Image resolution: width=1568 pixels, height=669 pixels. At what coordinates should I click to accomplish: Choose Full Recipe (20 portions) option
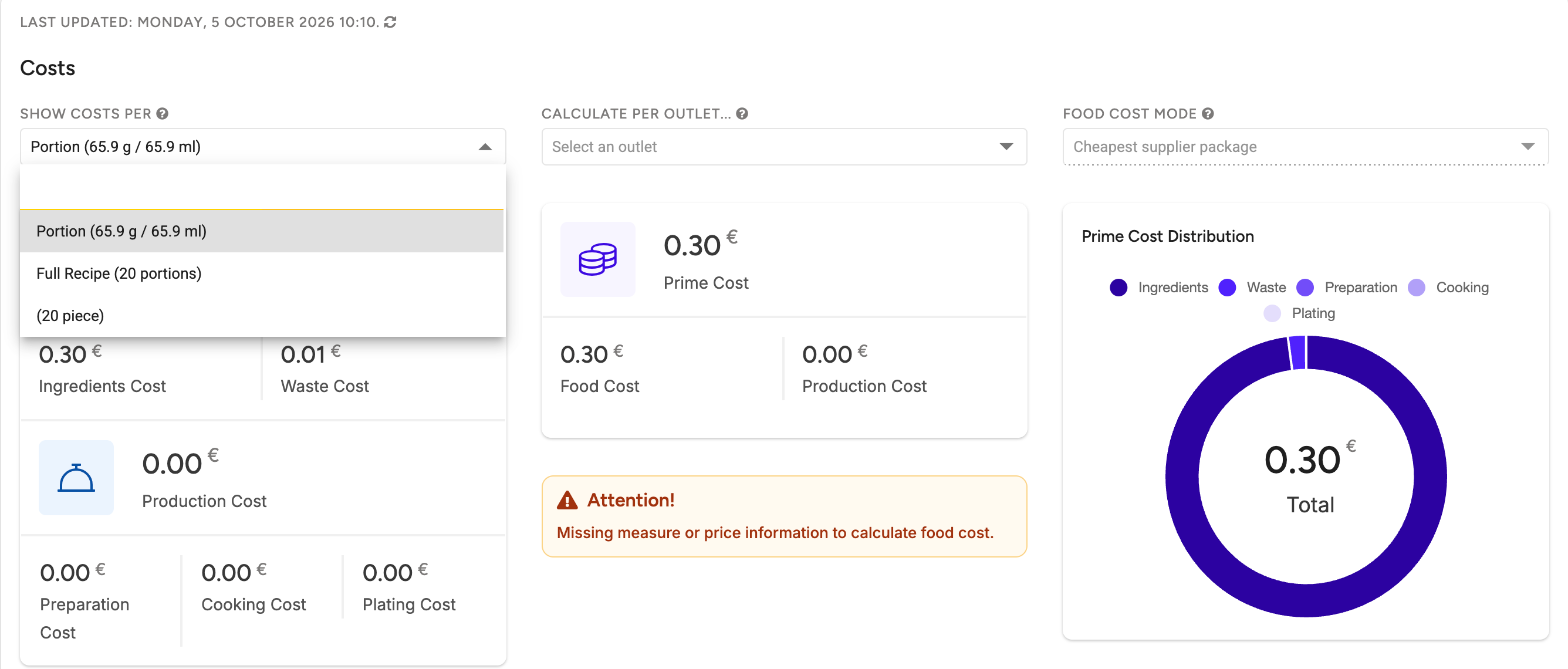tap(262, 273)
